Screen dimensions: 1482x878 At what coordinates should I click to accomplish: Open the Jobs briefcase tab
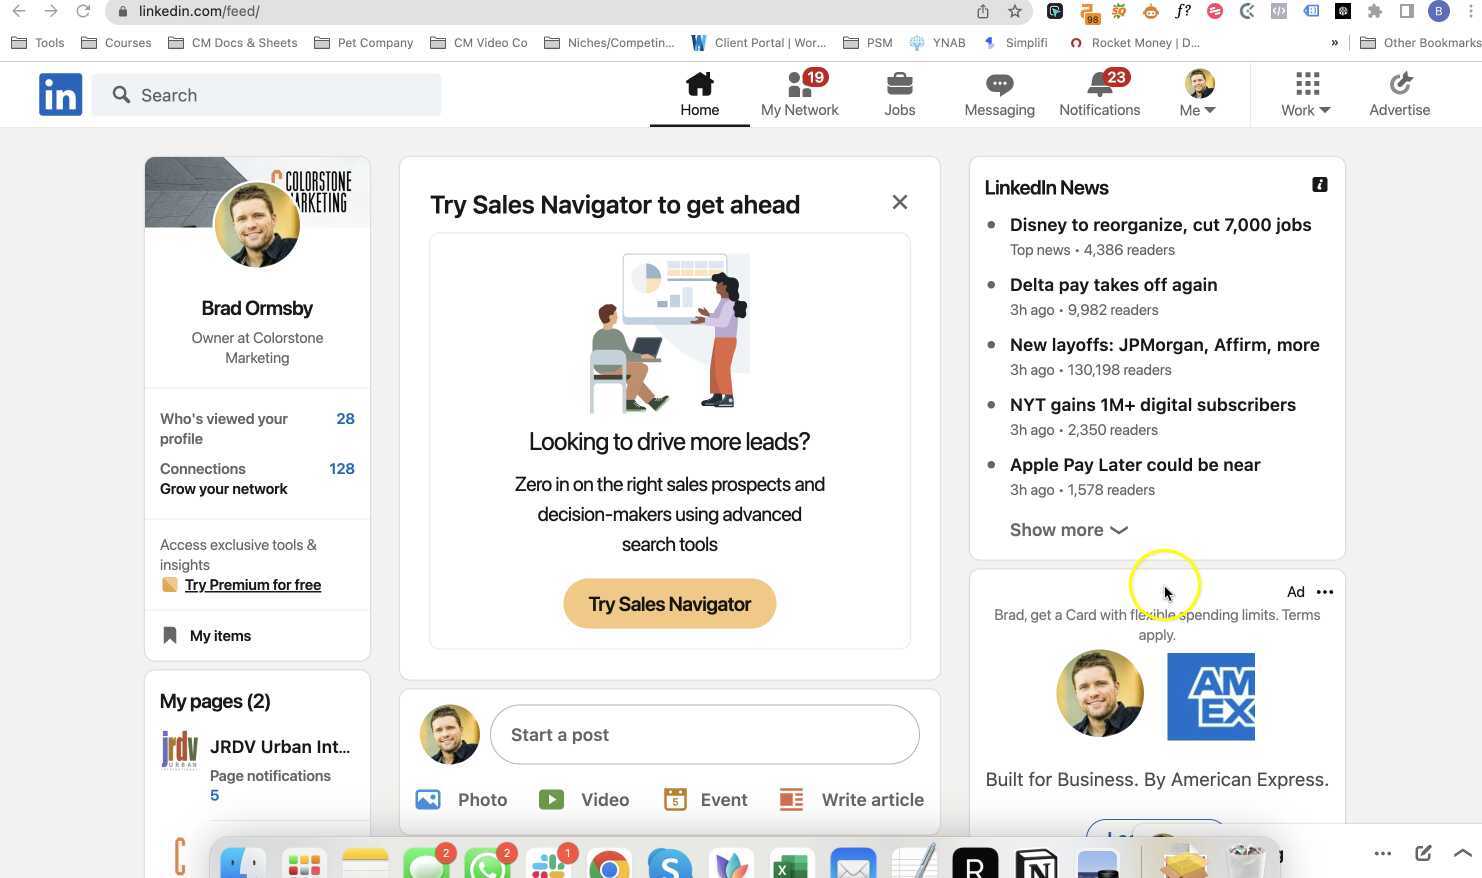tap(900, 95)
